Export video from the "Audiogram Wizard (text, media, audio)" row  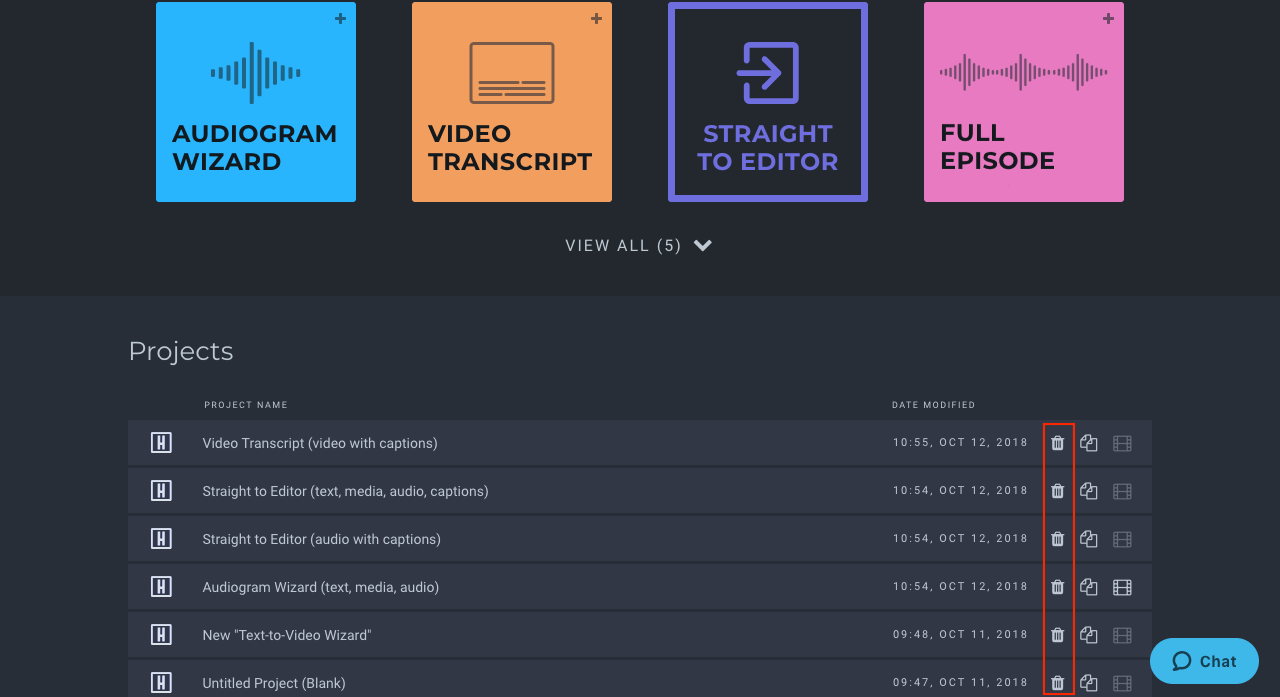pyautogui.click(x=1122, y=586)
